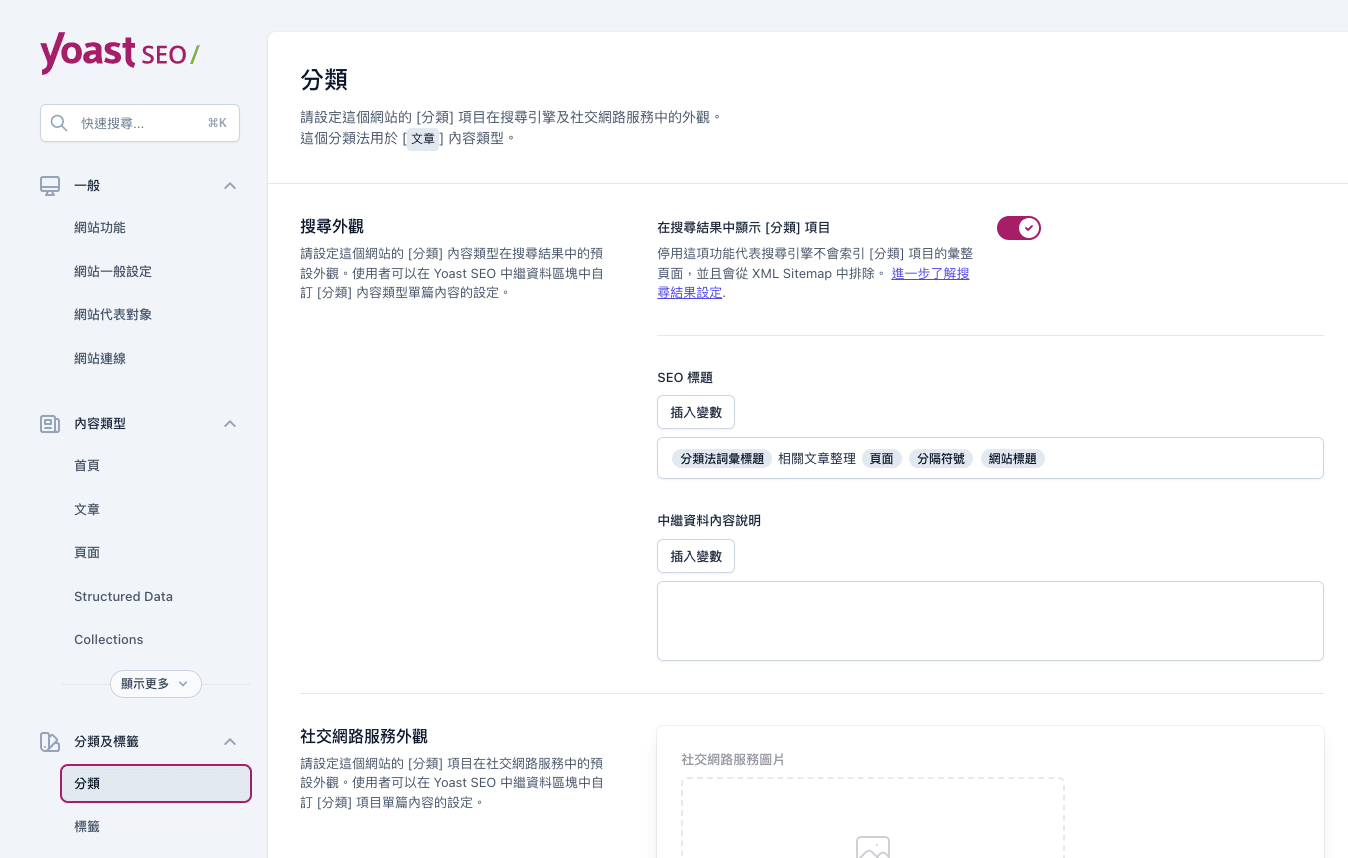Click the 快速搜尋 search field

coord(140,123)
